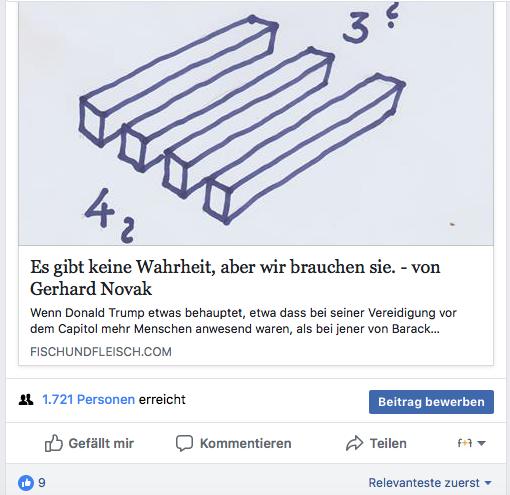
Task: Open the beams drawing article preview image
Action: click(256, 123)
